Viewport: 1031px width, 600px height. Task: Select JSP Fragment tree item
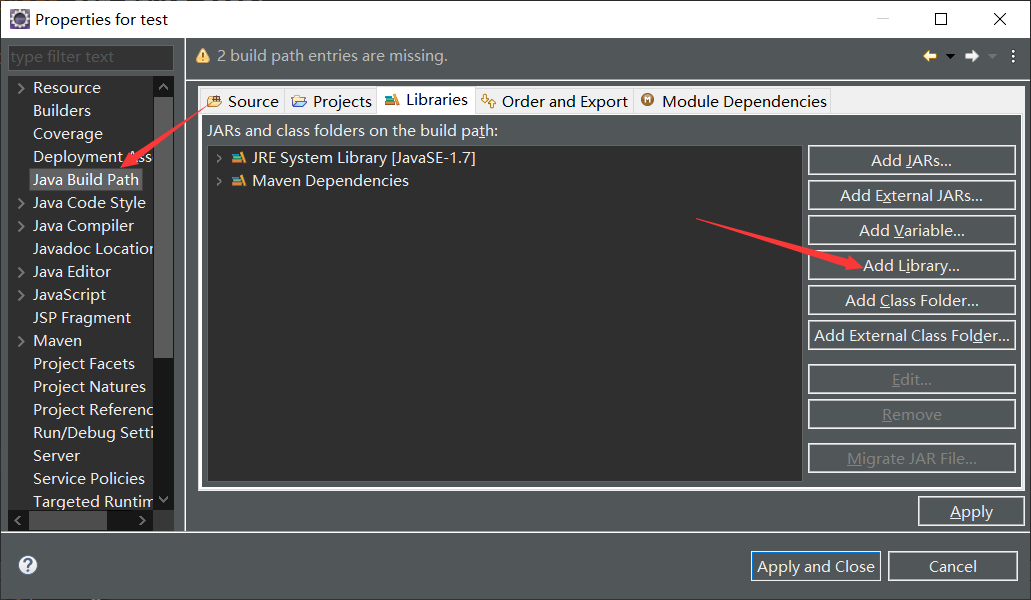tap(82, 317)
